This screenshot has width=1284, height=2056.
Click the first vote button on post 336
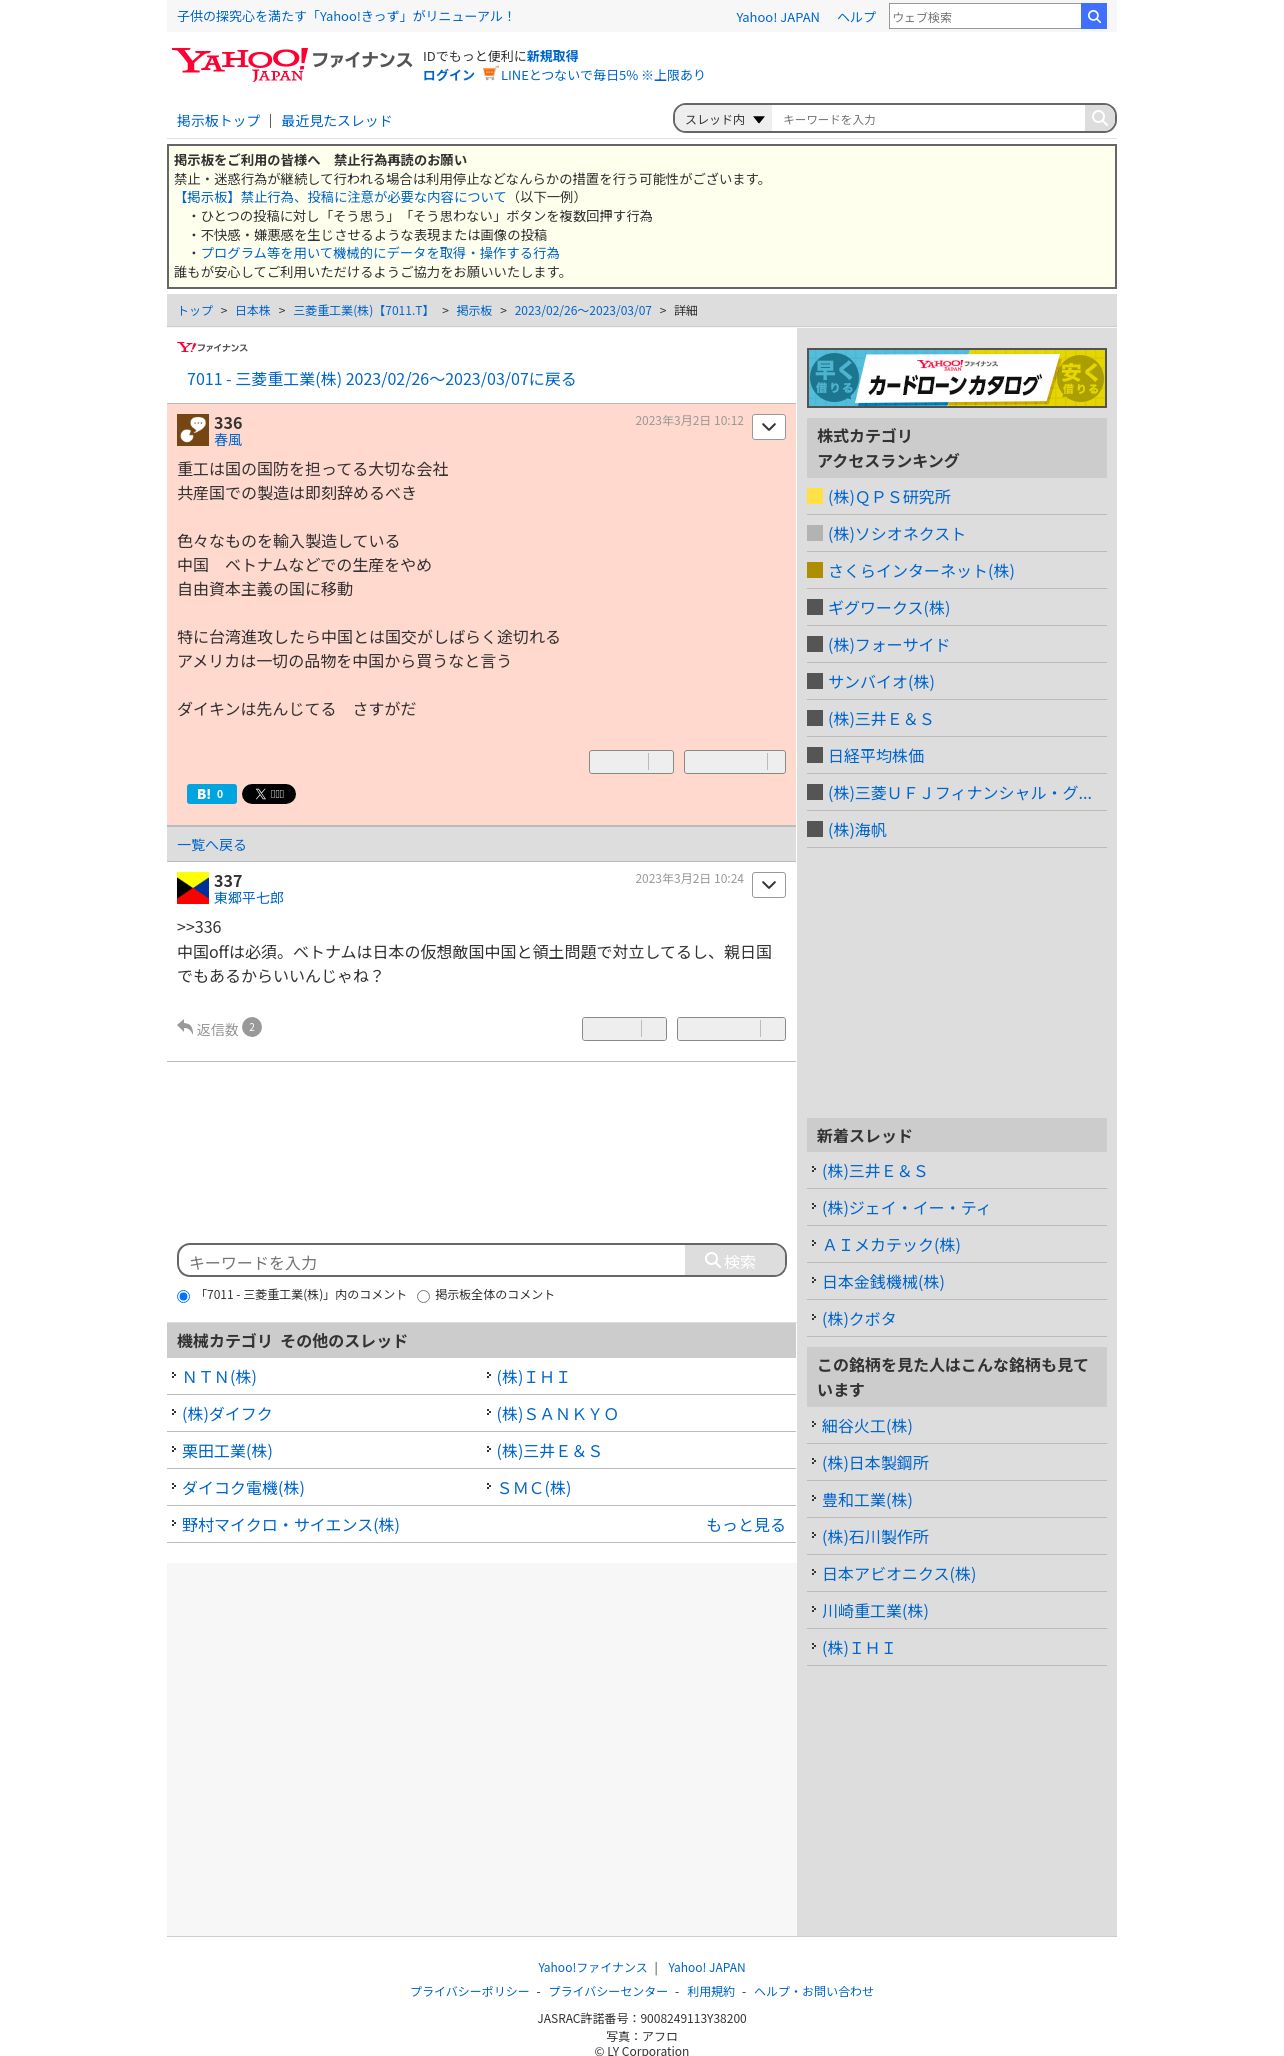click(x=631, y=762)
